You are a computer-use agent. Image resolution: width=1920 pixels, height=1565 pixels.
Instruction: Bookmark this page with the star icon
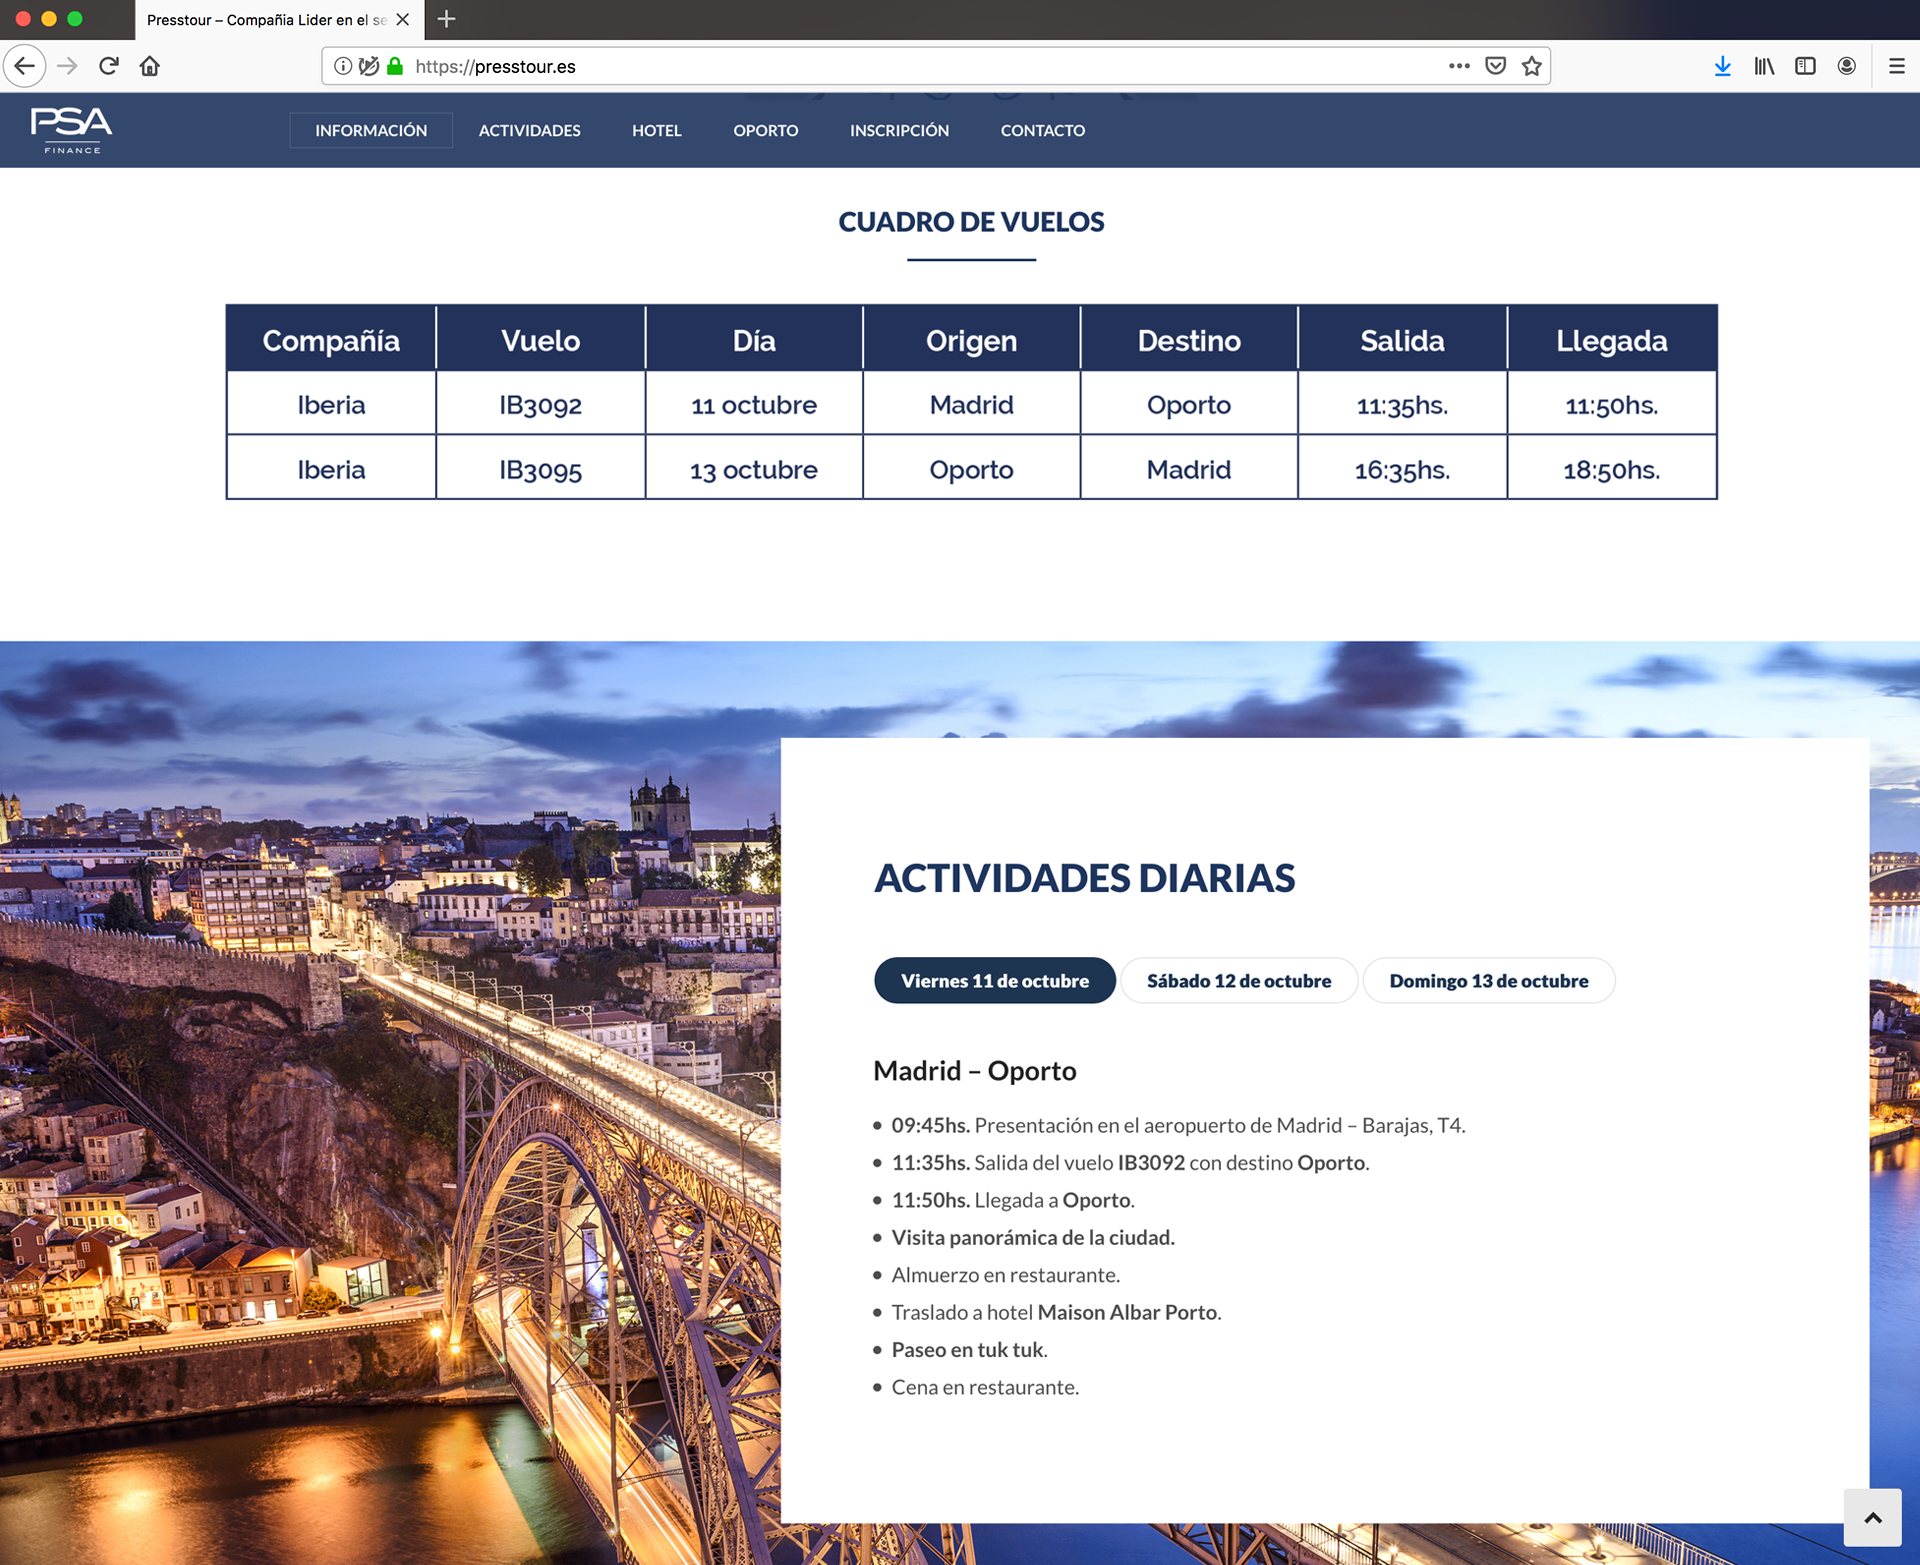[1531, 66]
